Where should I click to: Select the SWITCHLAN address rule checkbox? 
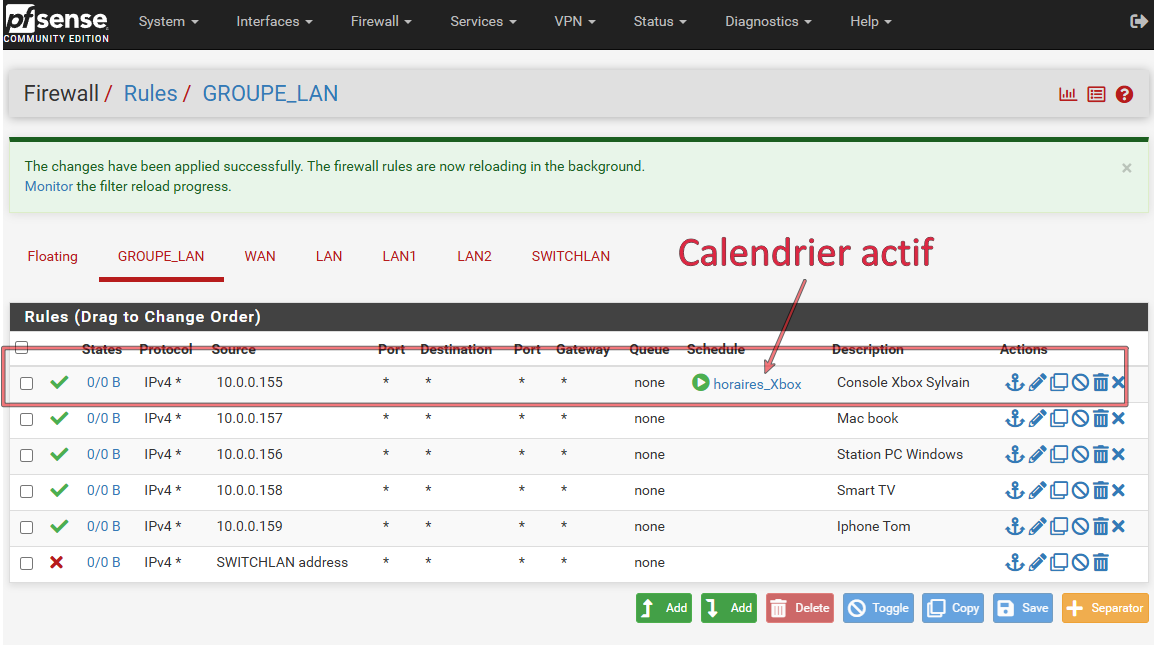coord(27,563)
